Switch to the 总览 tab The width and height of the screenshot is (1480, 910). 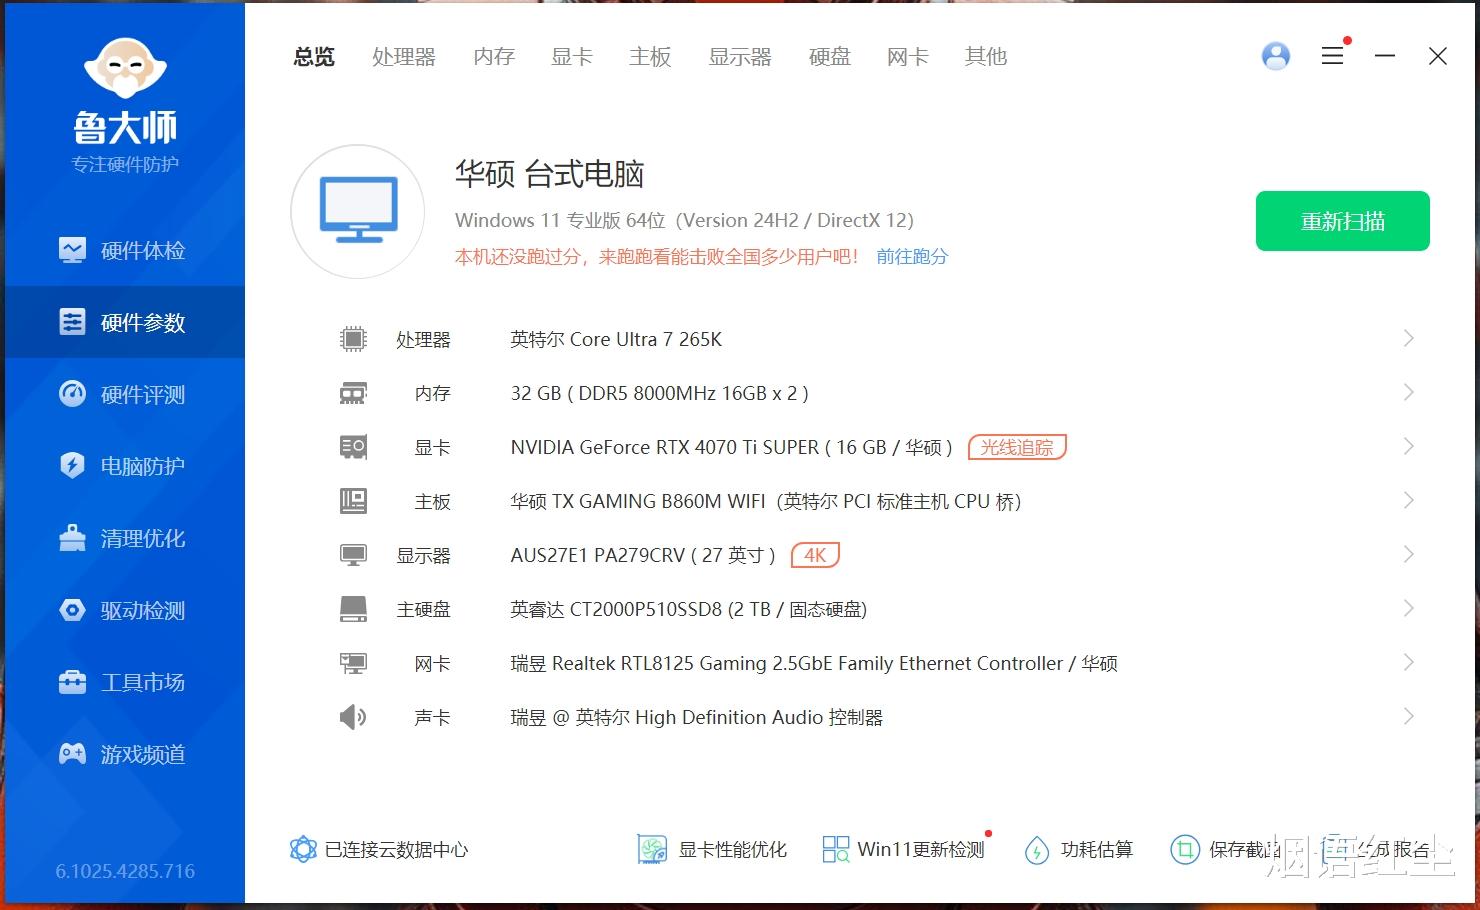[x=314, y=57]
